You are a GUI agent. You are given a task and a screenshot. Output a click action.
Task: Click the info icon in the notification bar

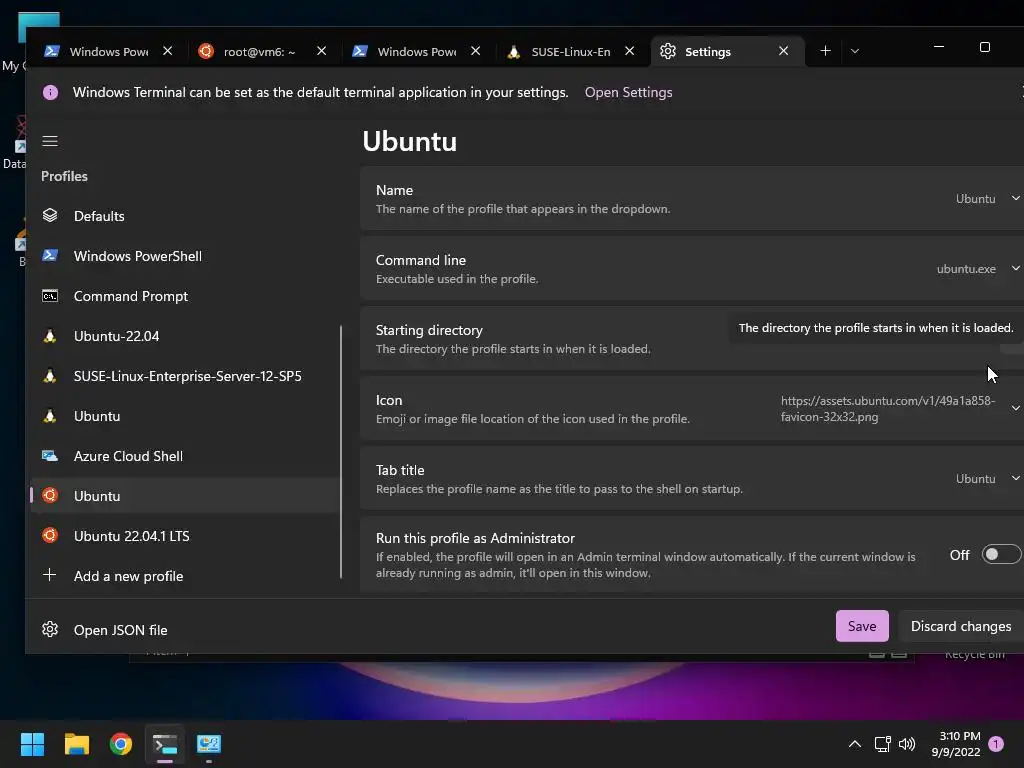50,92
